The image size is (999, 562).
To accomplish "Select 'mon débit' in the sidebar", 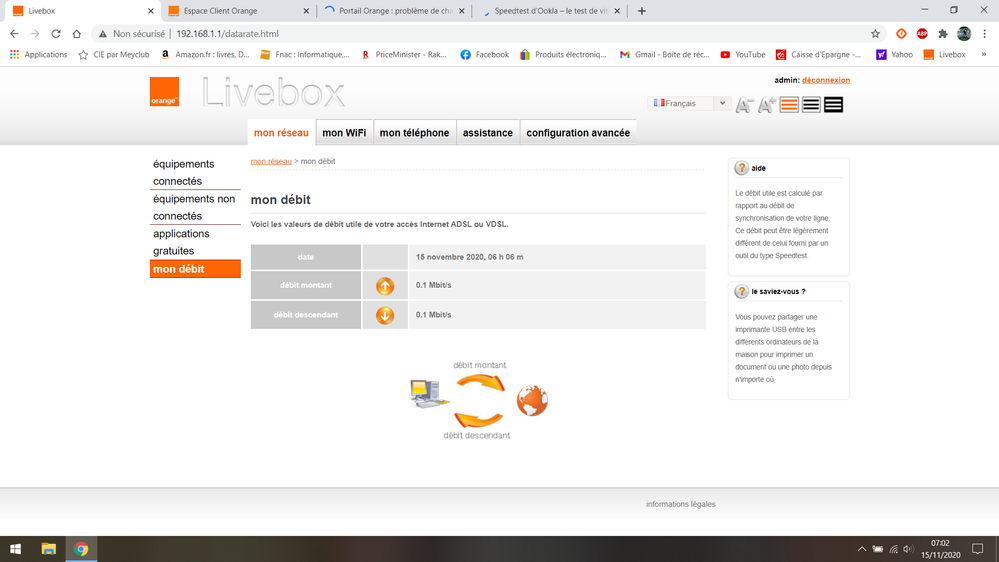I will tap(195, 269).
